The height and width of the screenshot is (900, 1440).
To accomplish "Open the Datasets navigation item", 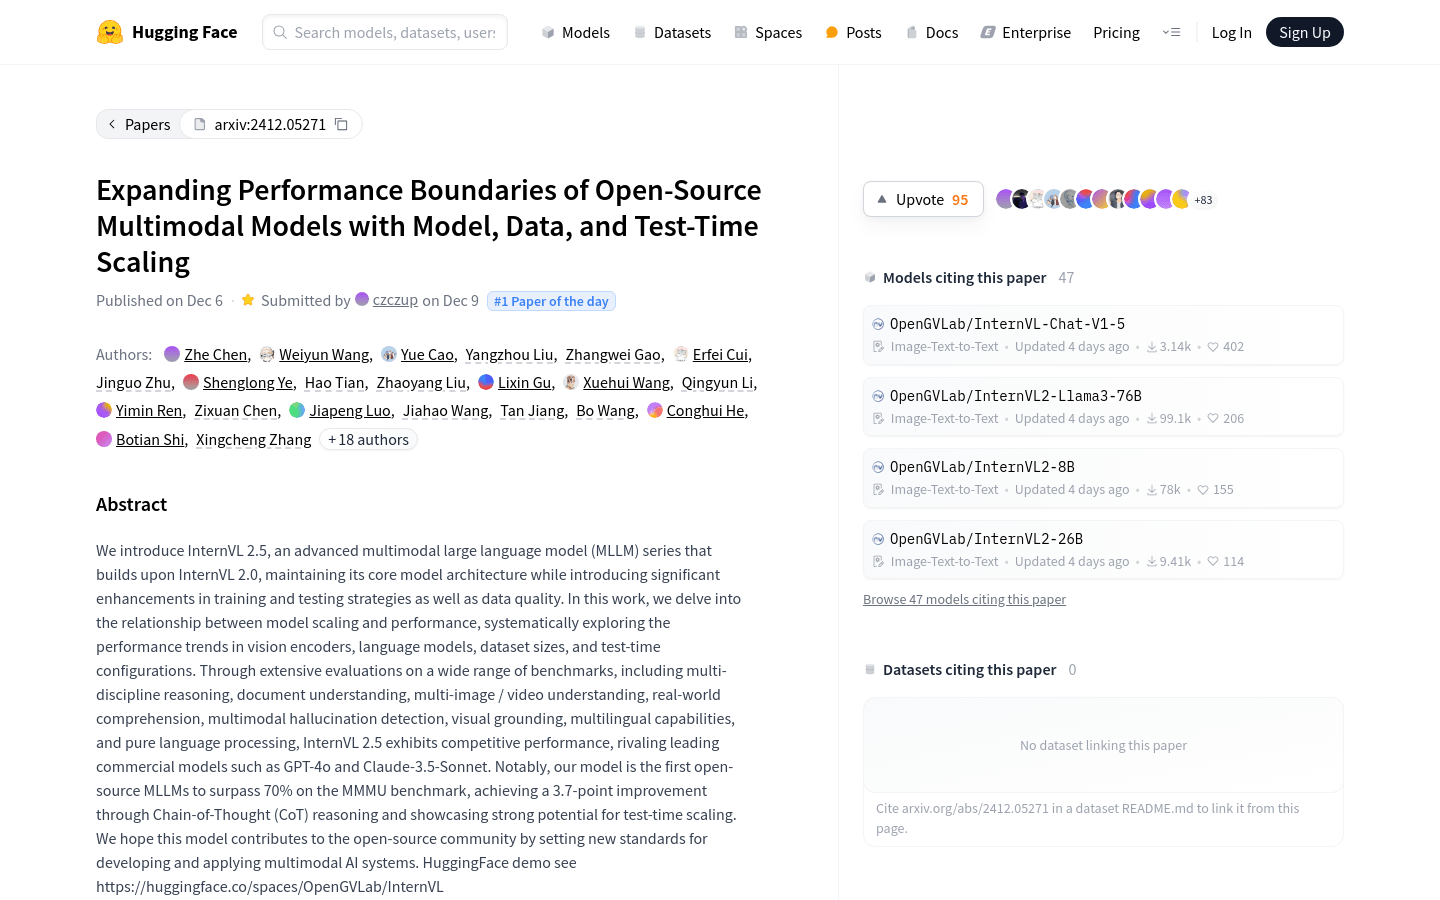I will tap(672, 33).
